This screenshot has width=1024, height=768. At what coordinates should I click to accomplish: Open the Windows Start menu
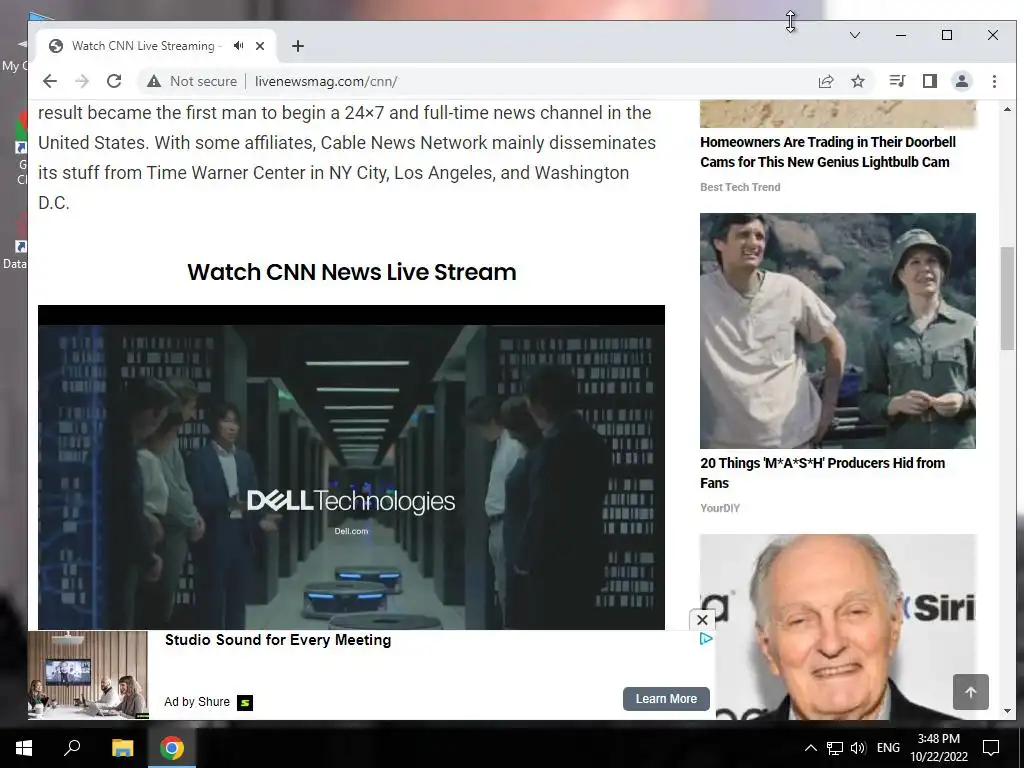(24, 748)
